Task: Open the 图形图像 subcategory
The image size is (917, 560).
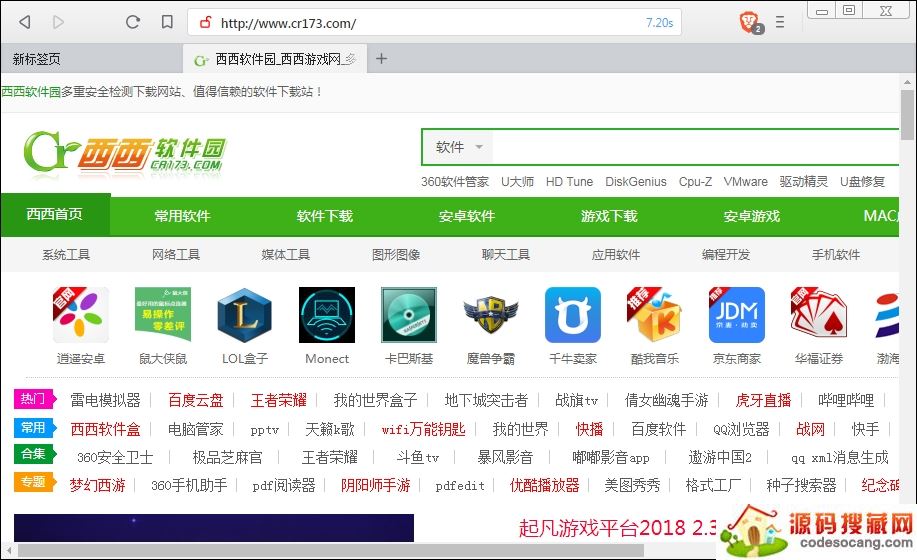Action: click(x=396, y=254)
